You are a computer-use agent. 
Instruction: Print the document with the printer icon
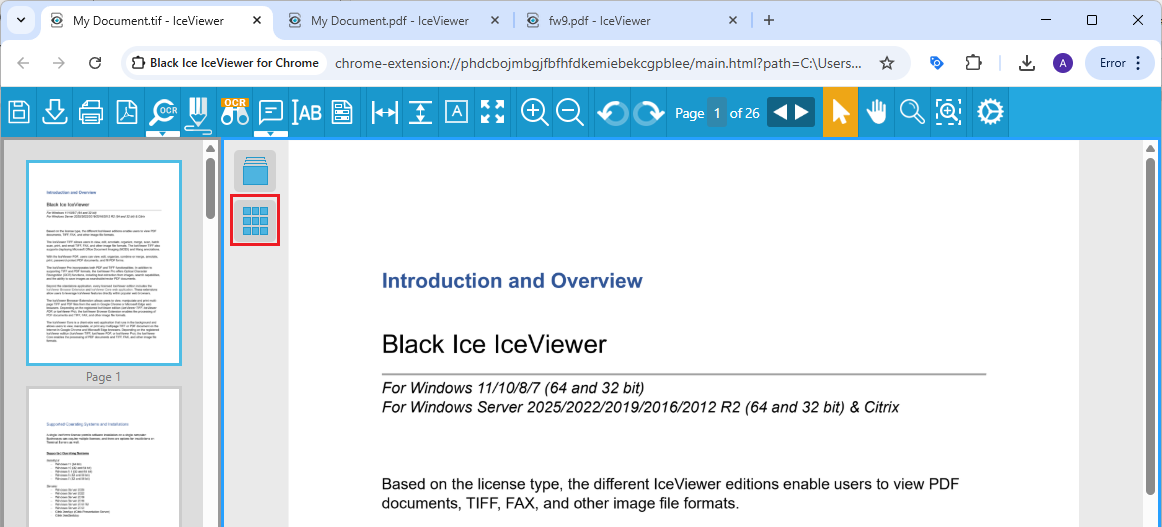coord(90,113)
